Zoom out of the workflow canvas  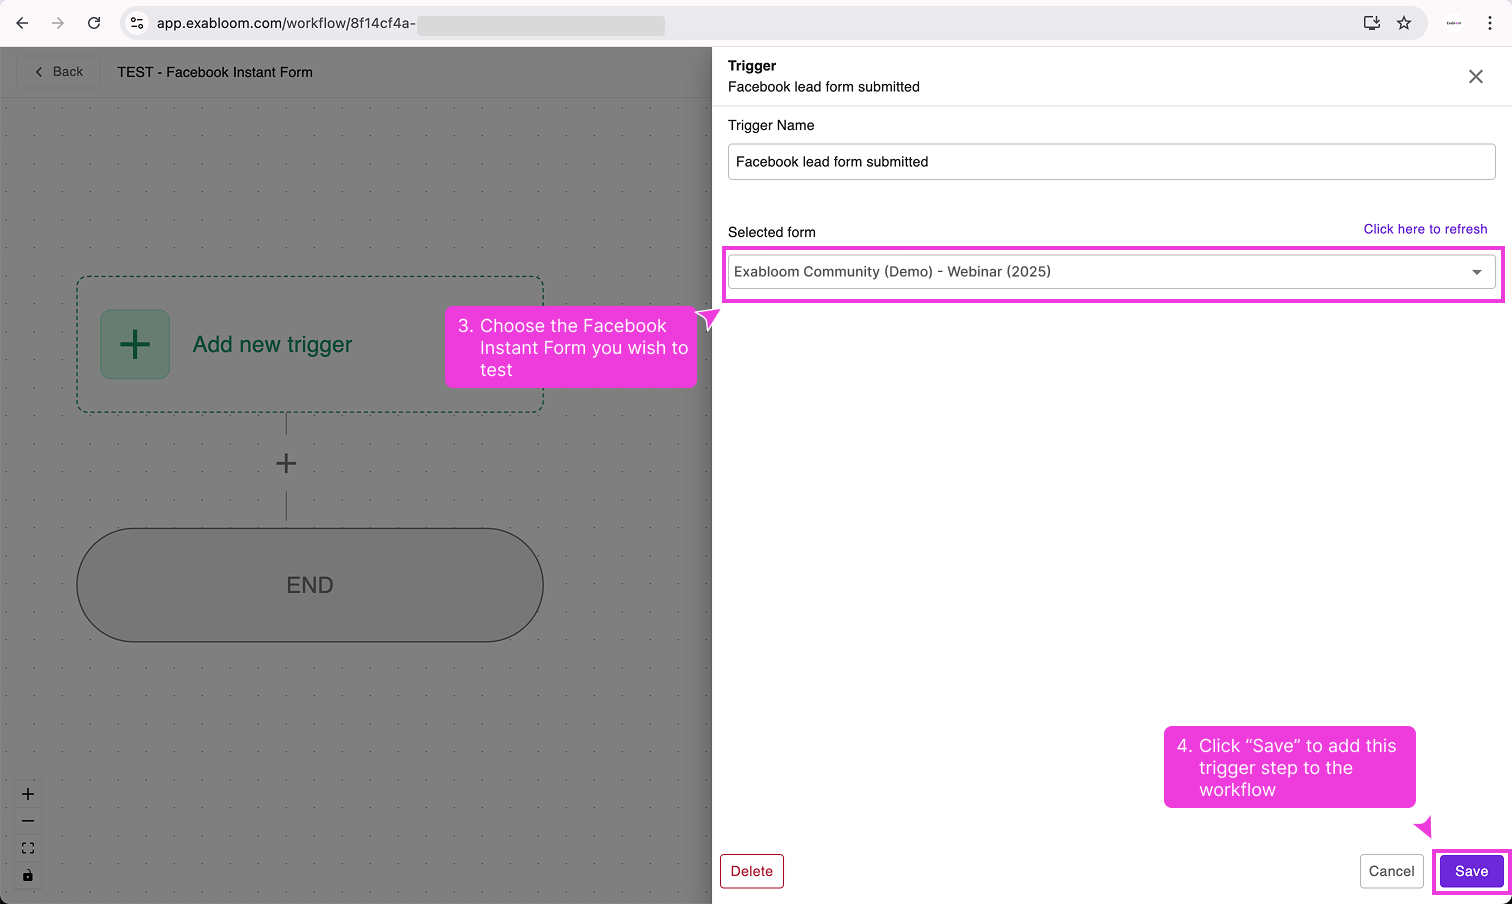click(27, 820)
